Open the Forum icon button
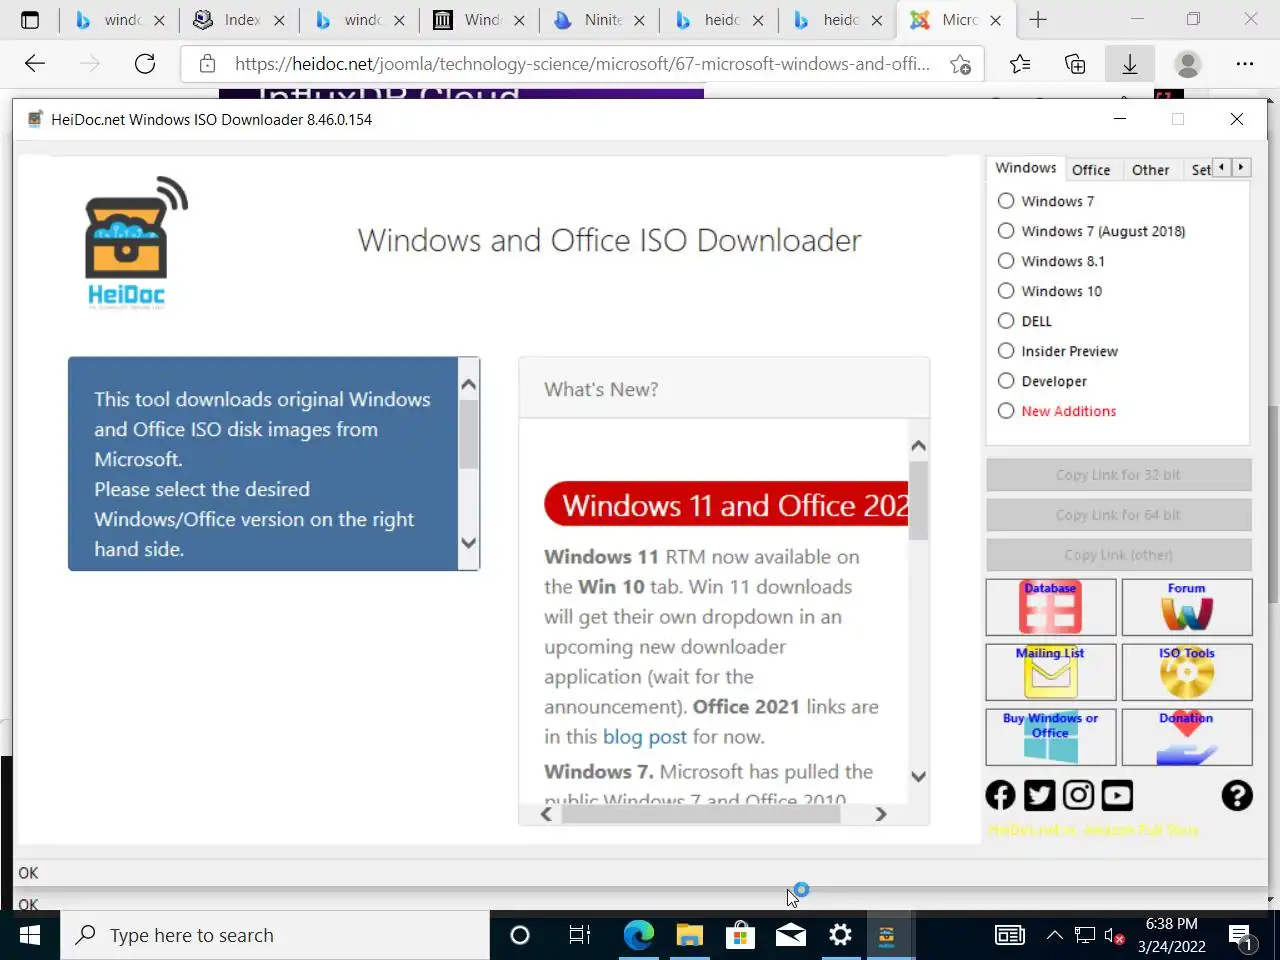Screen dimensions: 1280x960 click(1186, 607)
